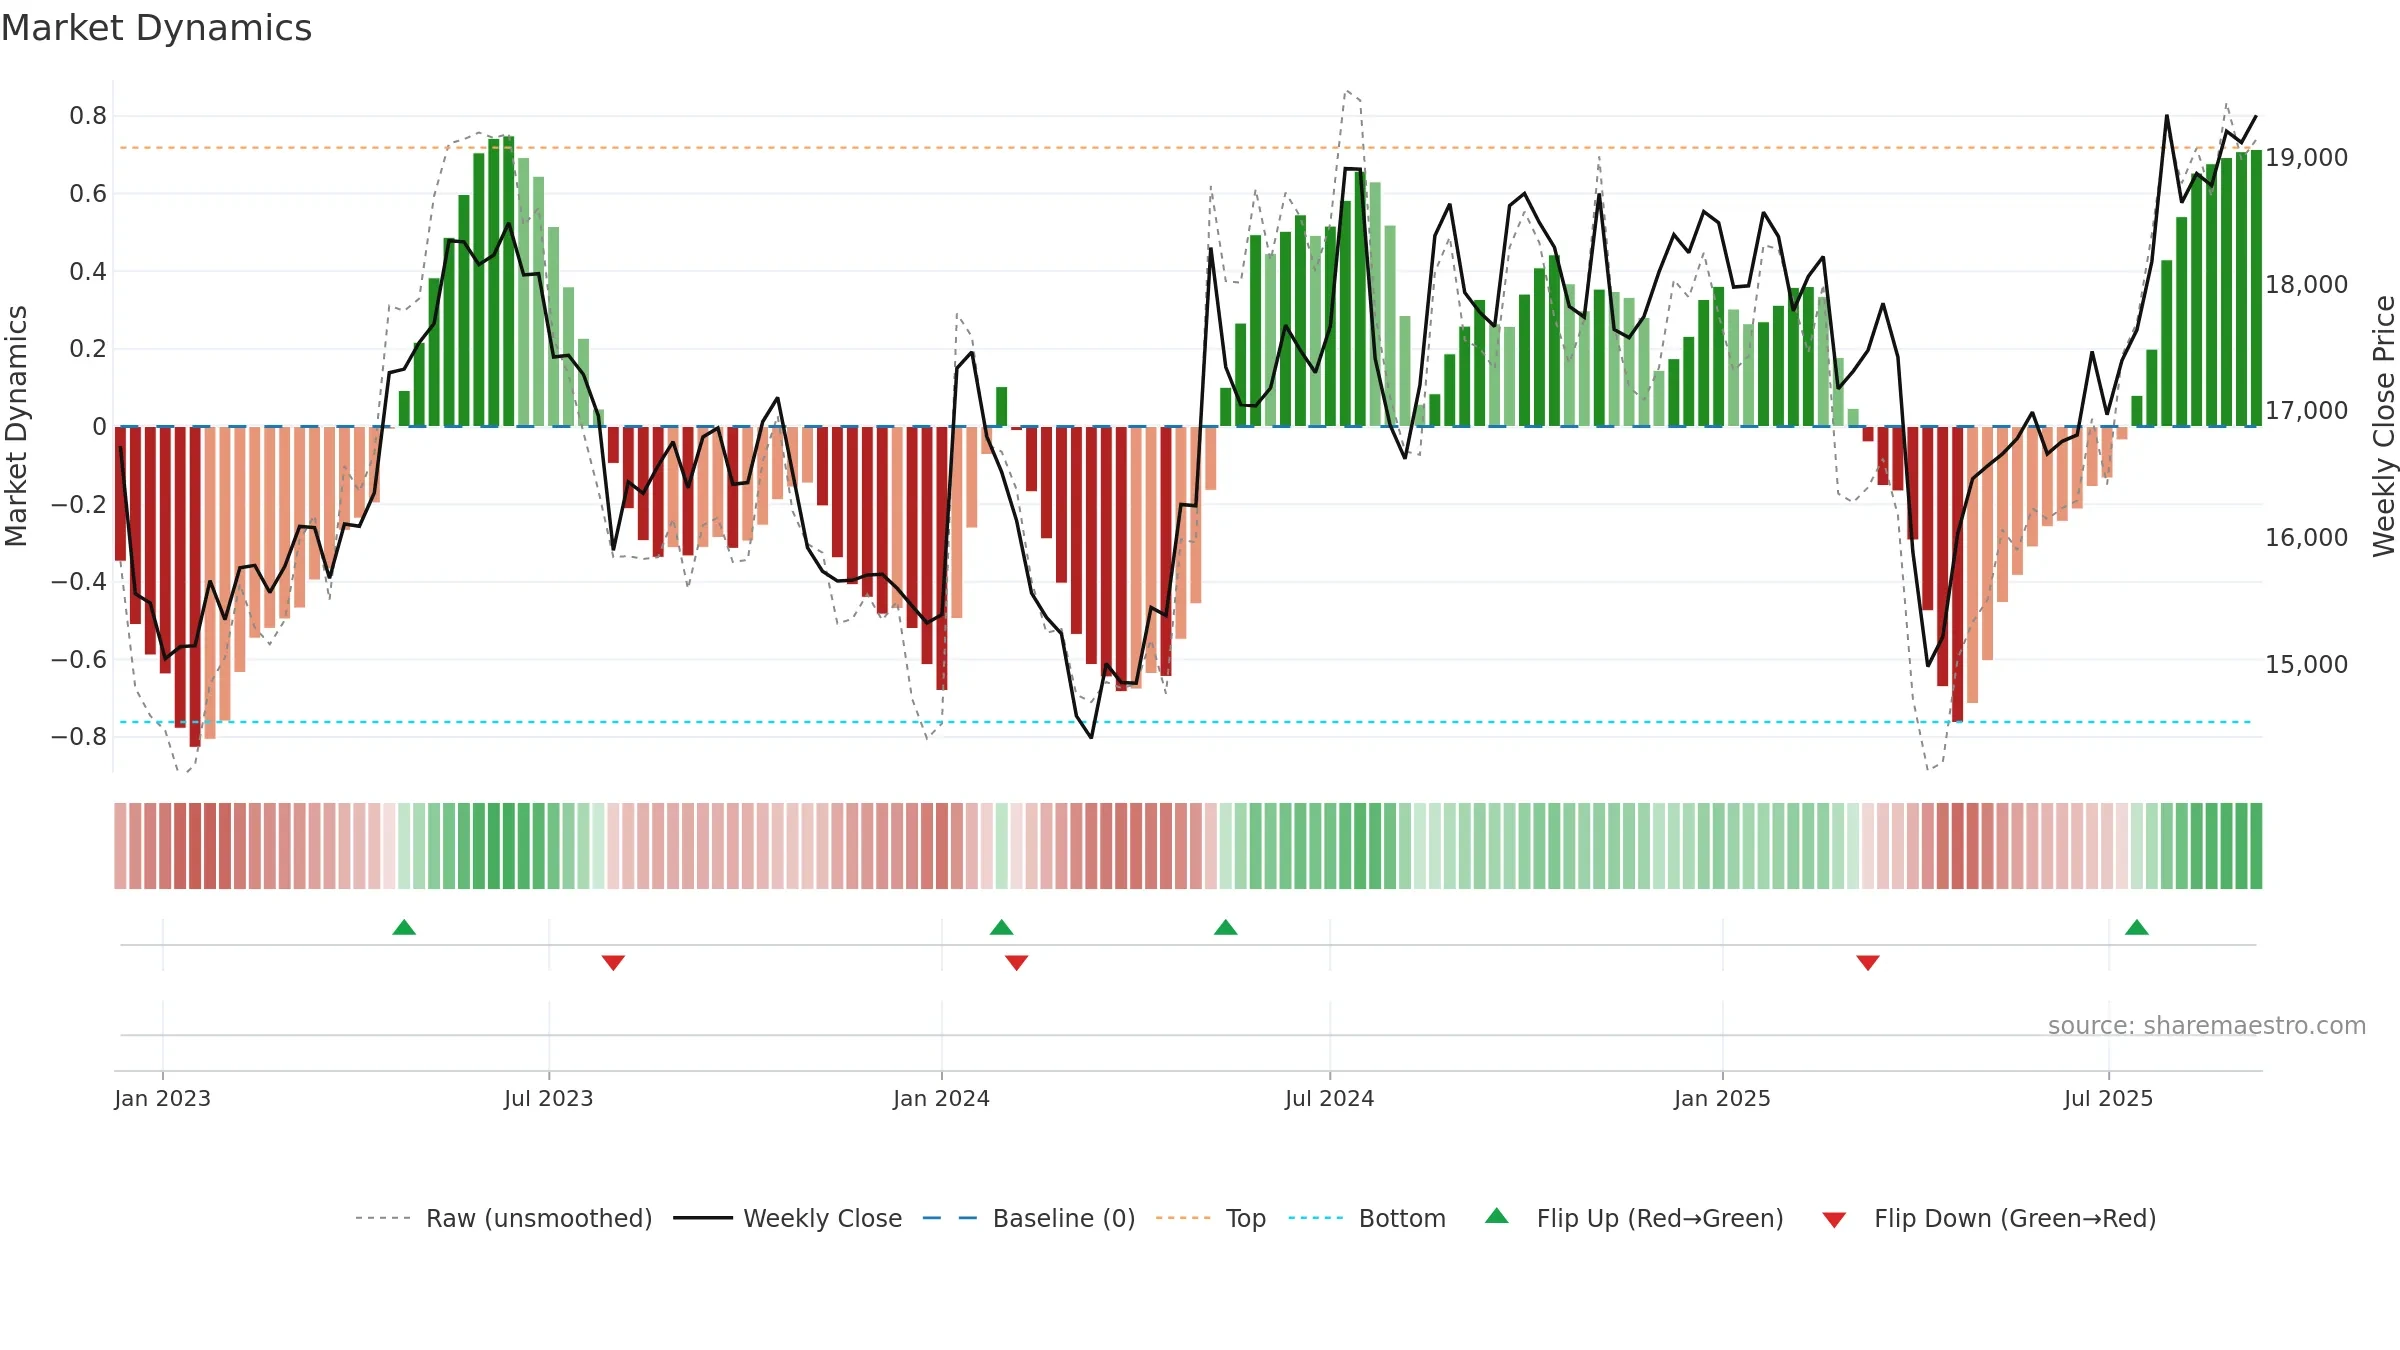This screenshot has height=1350, width=2400.
Task: Click the Flip Down marker after Jul 2023
Action: pos(613,963)
